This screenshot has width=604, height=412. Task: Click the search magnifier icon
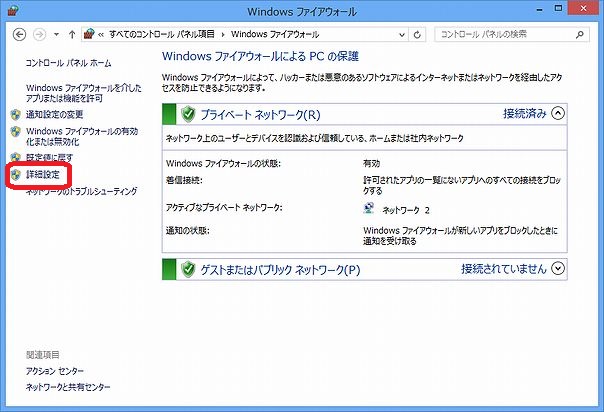tap(580, 35)
